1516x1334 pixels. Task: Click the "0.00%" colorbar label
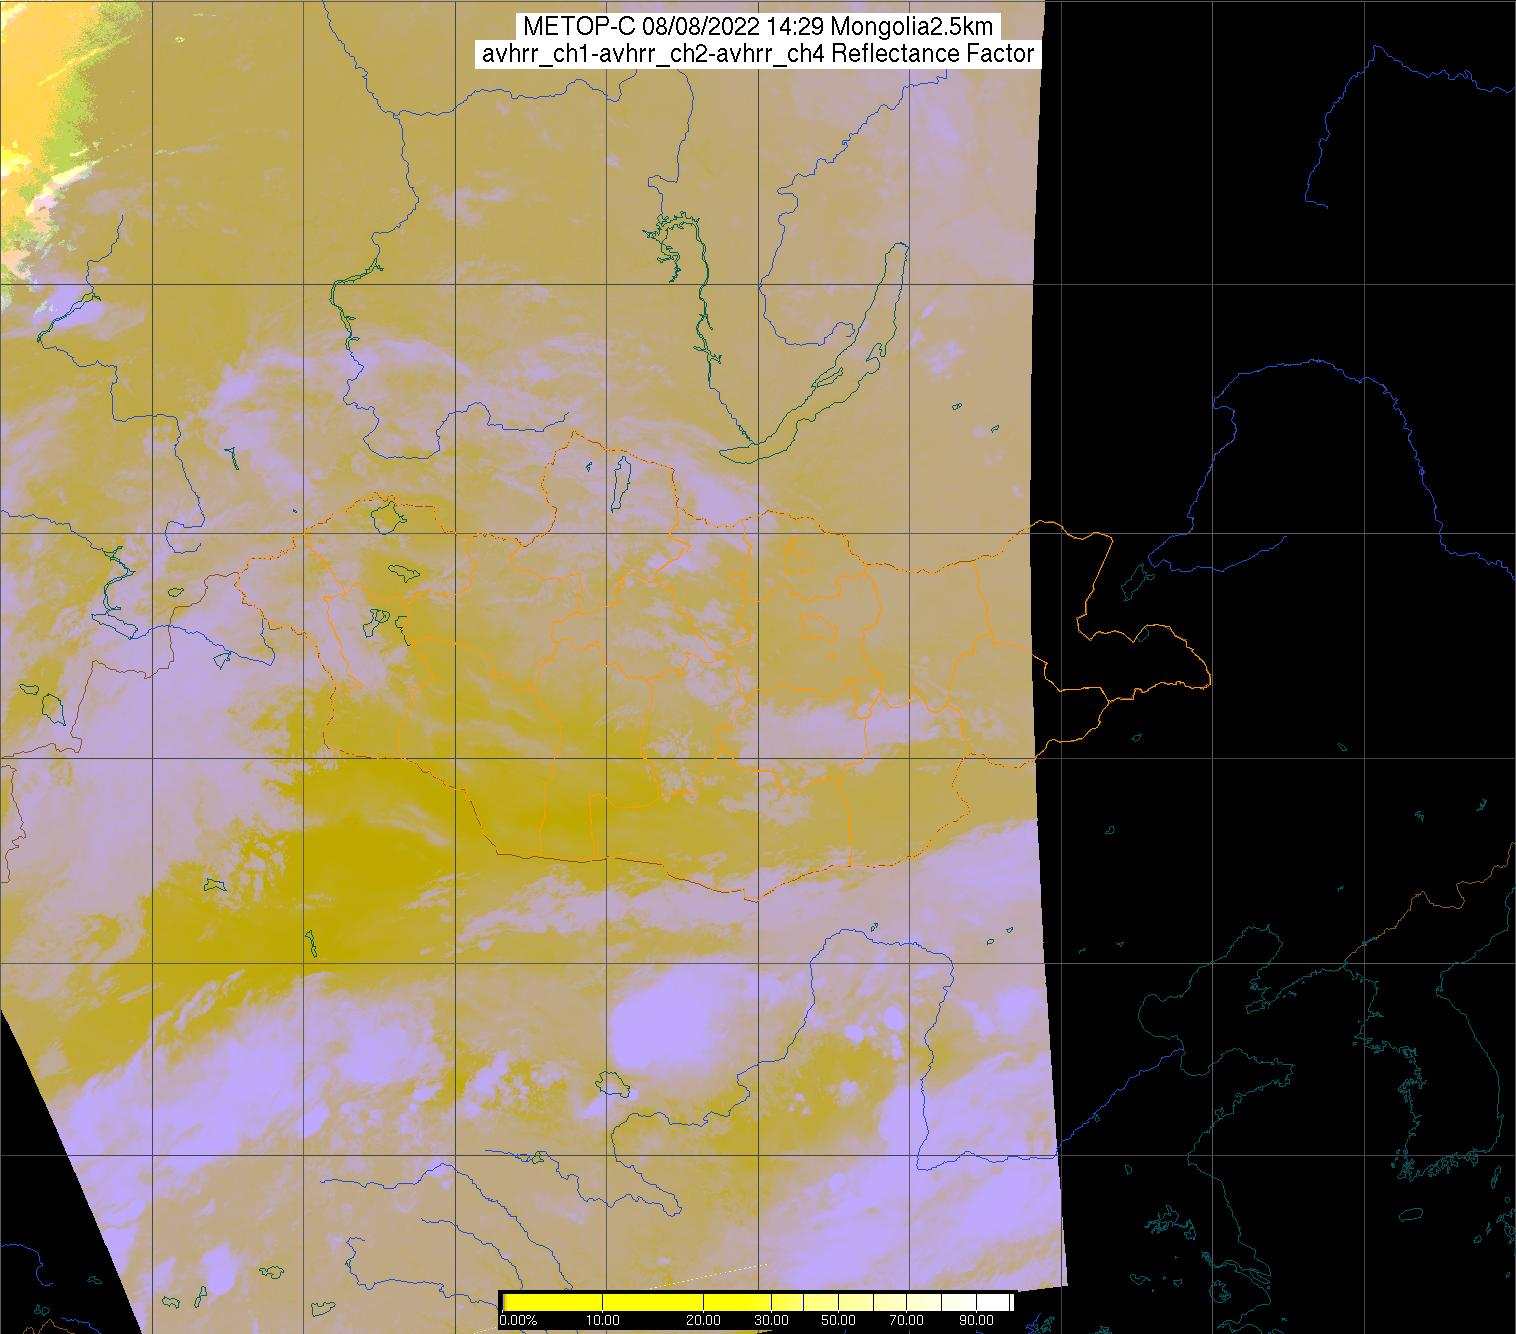pos(518,1320)
